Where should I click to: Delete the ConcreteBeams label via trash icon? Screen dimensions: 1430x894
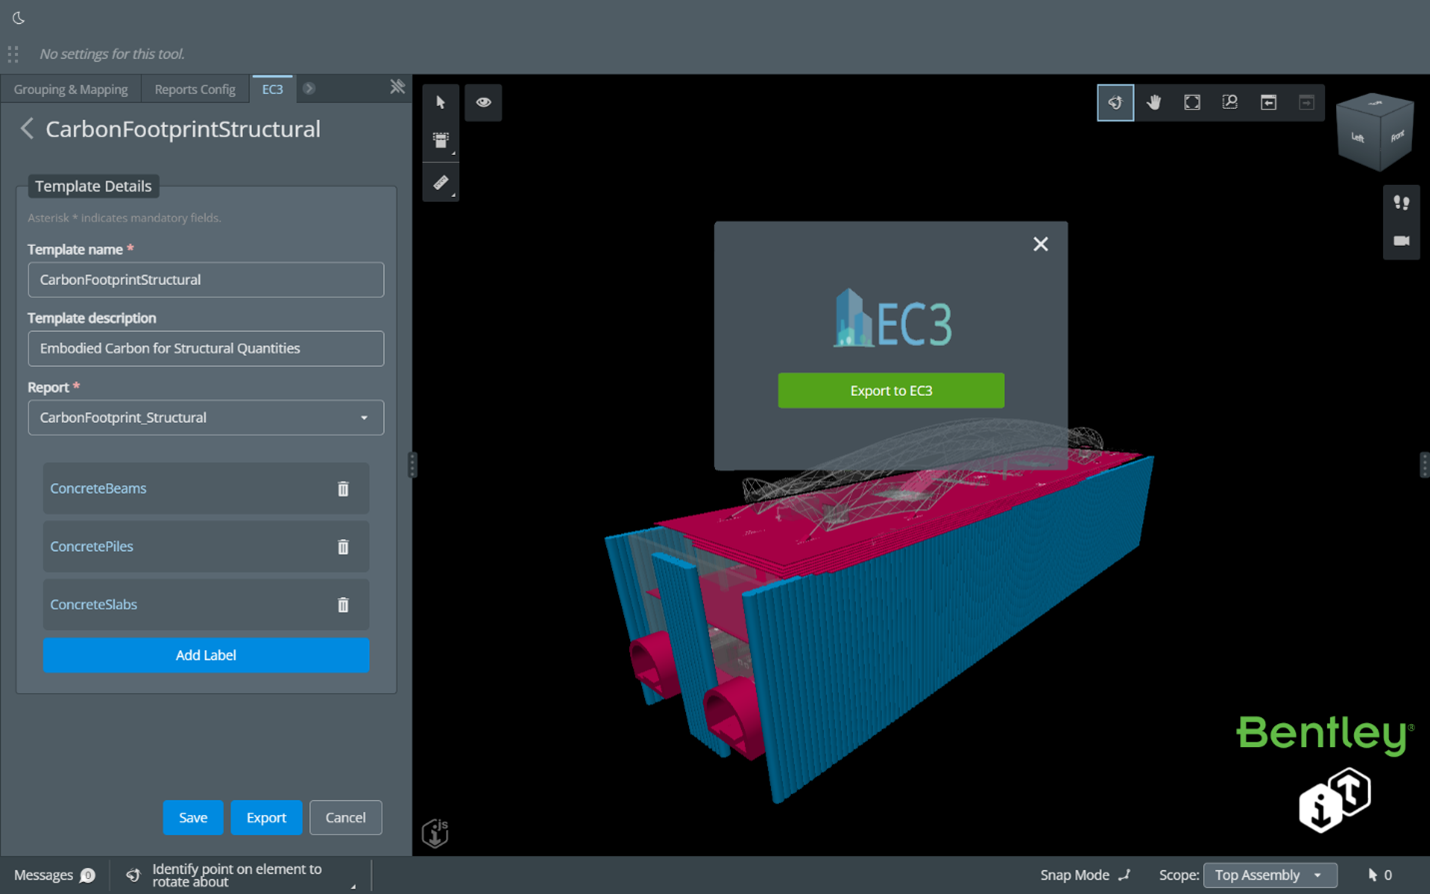(x=343, y=489)
